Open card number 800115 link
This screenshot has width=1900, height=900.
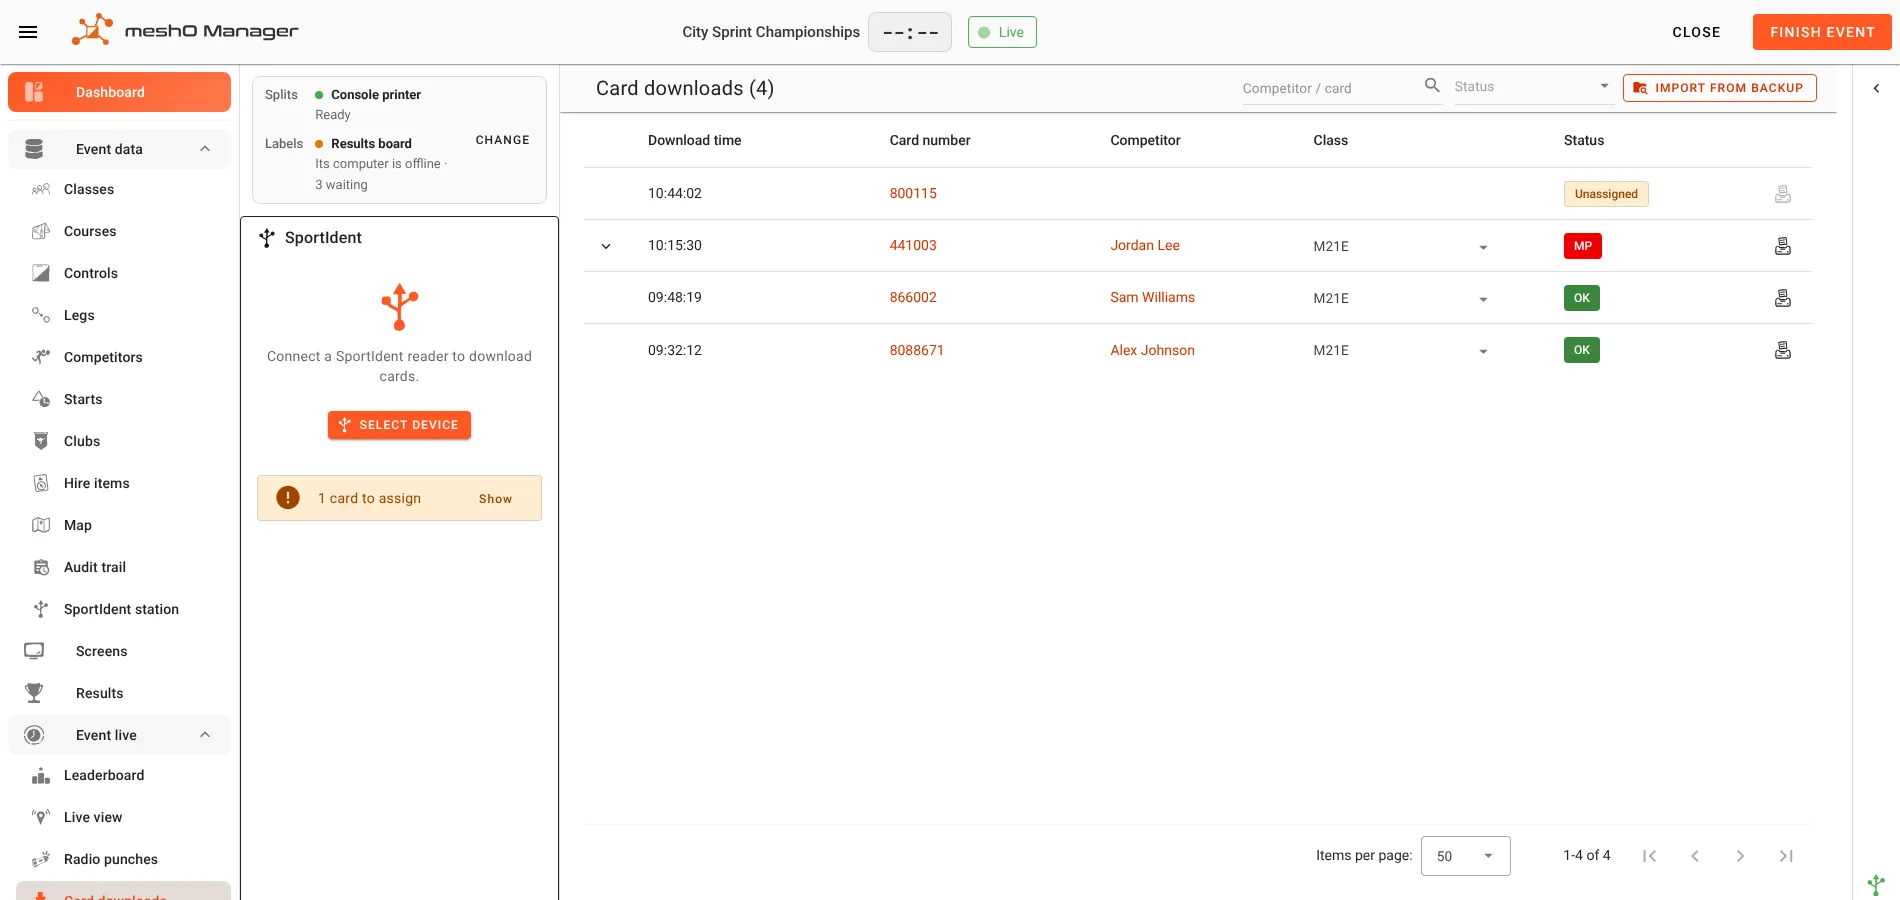(913, 193)
